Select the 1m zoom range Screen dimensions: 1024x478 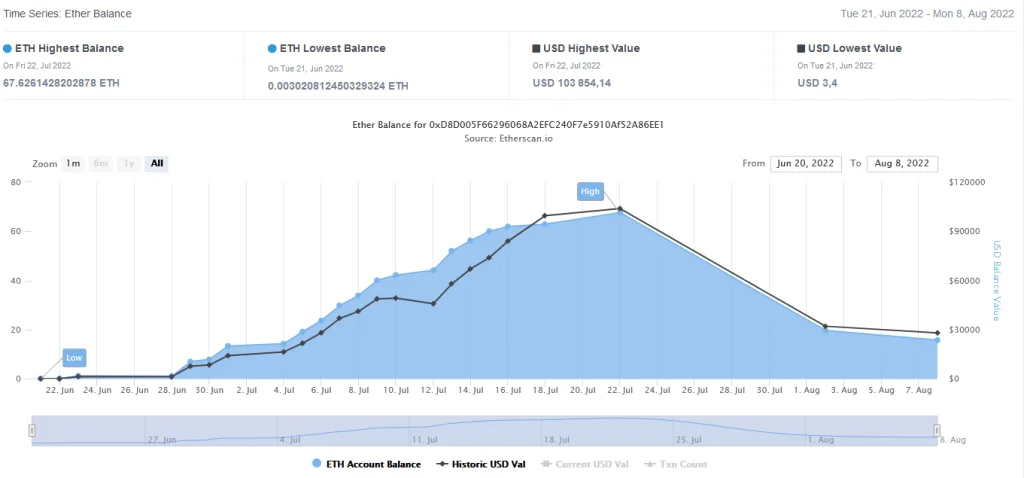pos(74,163)
